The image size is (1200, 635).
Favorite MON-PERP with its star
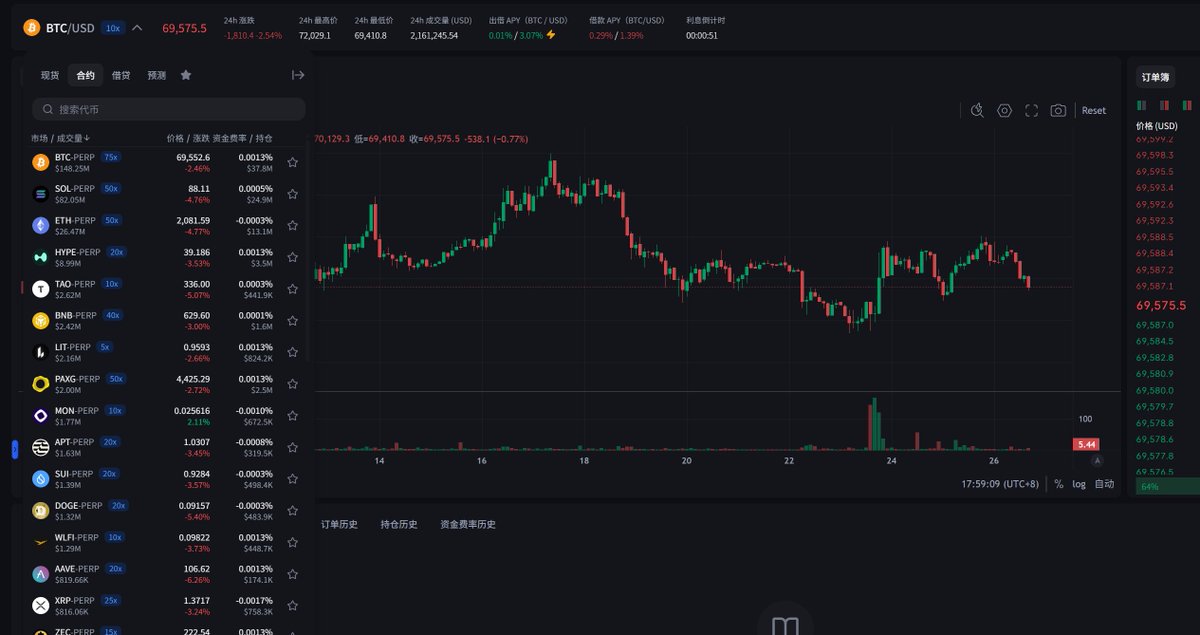tap(292, 416)
